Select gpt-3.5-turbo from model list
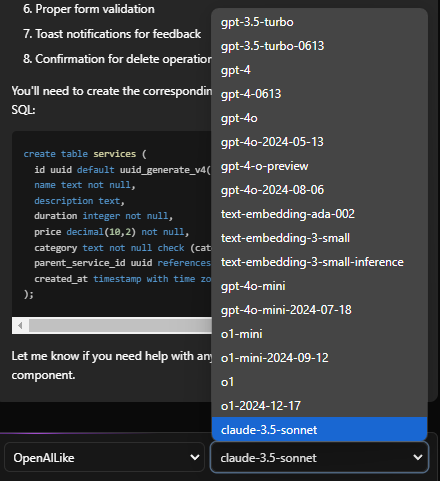Screen dimensions: 440x481 point(319,22)
